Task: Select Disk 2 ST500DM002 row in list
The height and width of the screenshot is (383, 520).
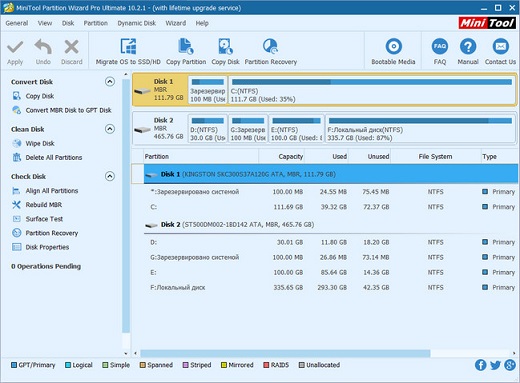Action: [331, 225]
